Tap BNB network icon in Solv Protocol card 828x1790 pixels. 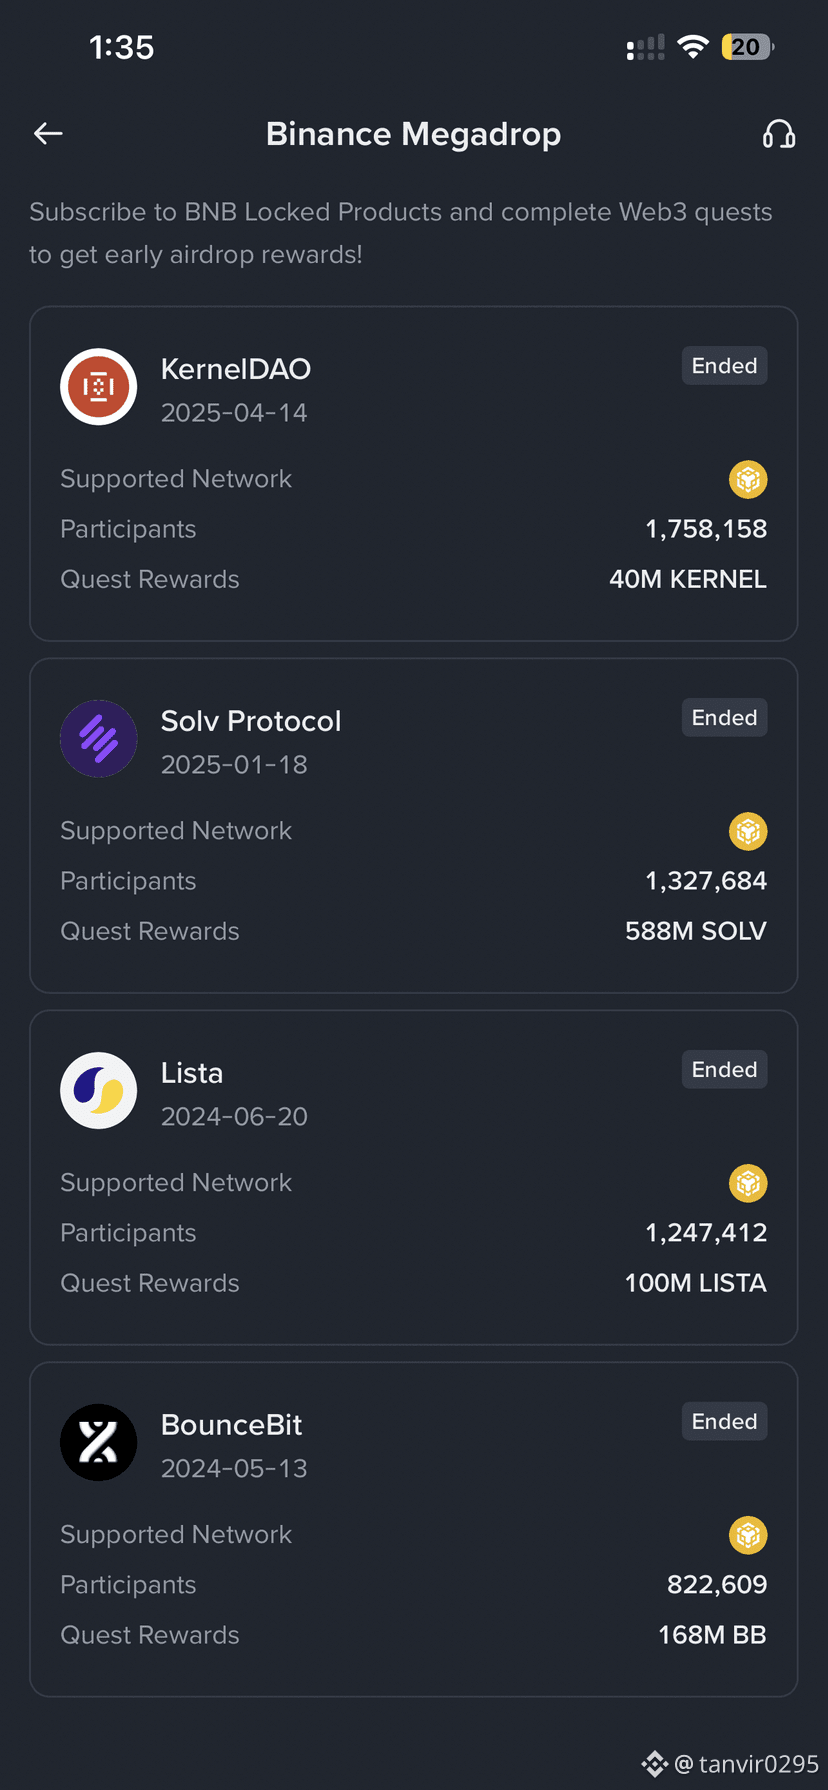(748, 832)
